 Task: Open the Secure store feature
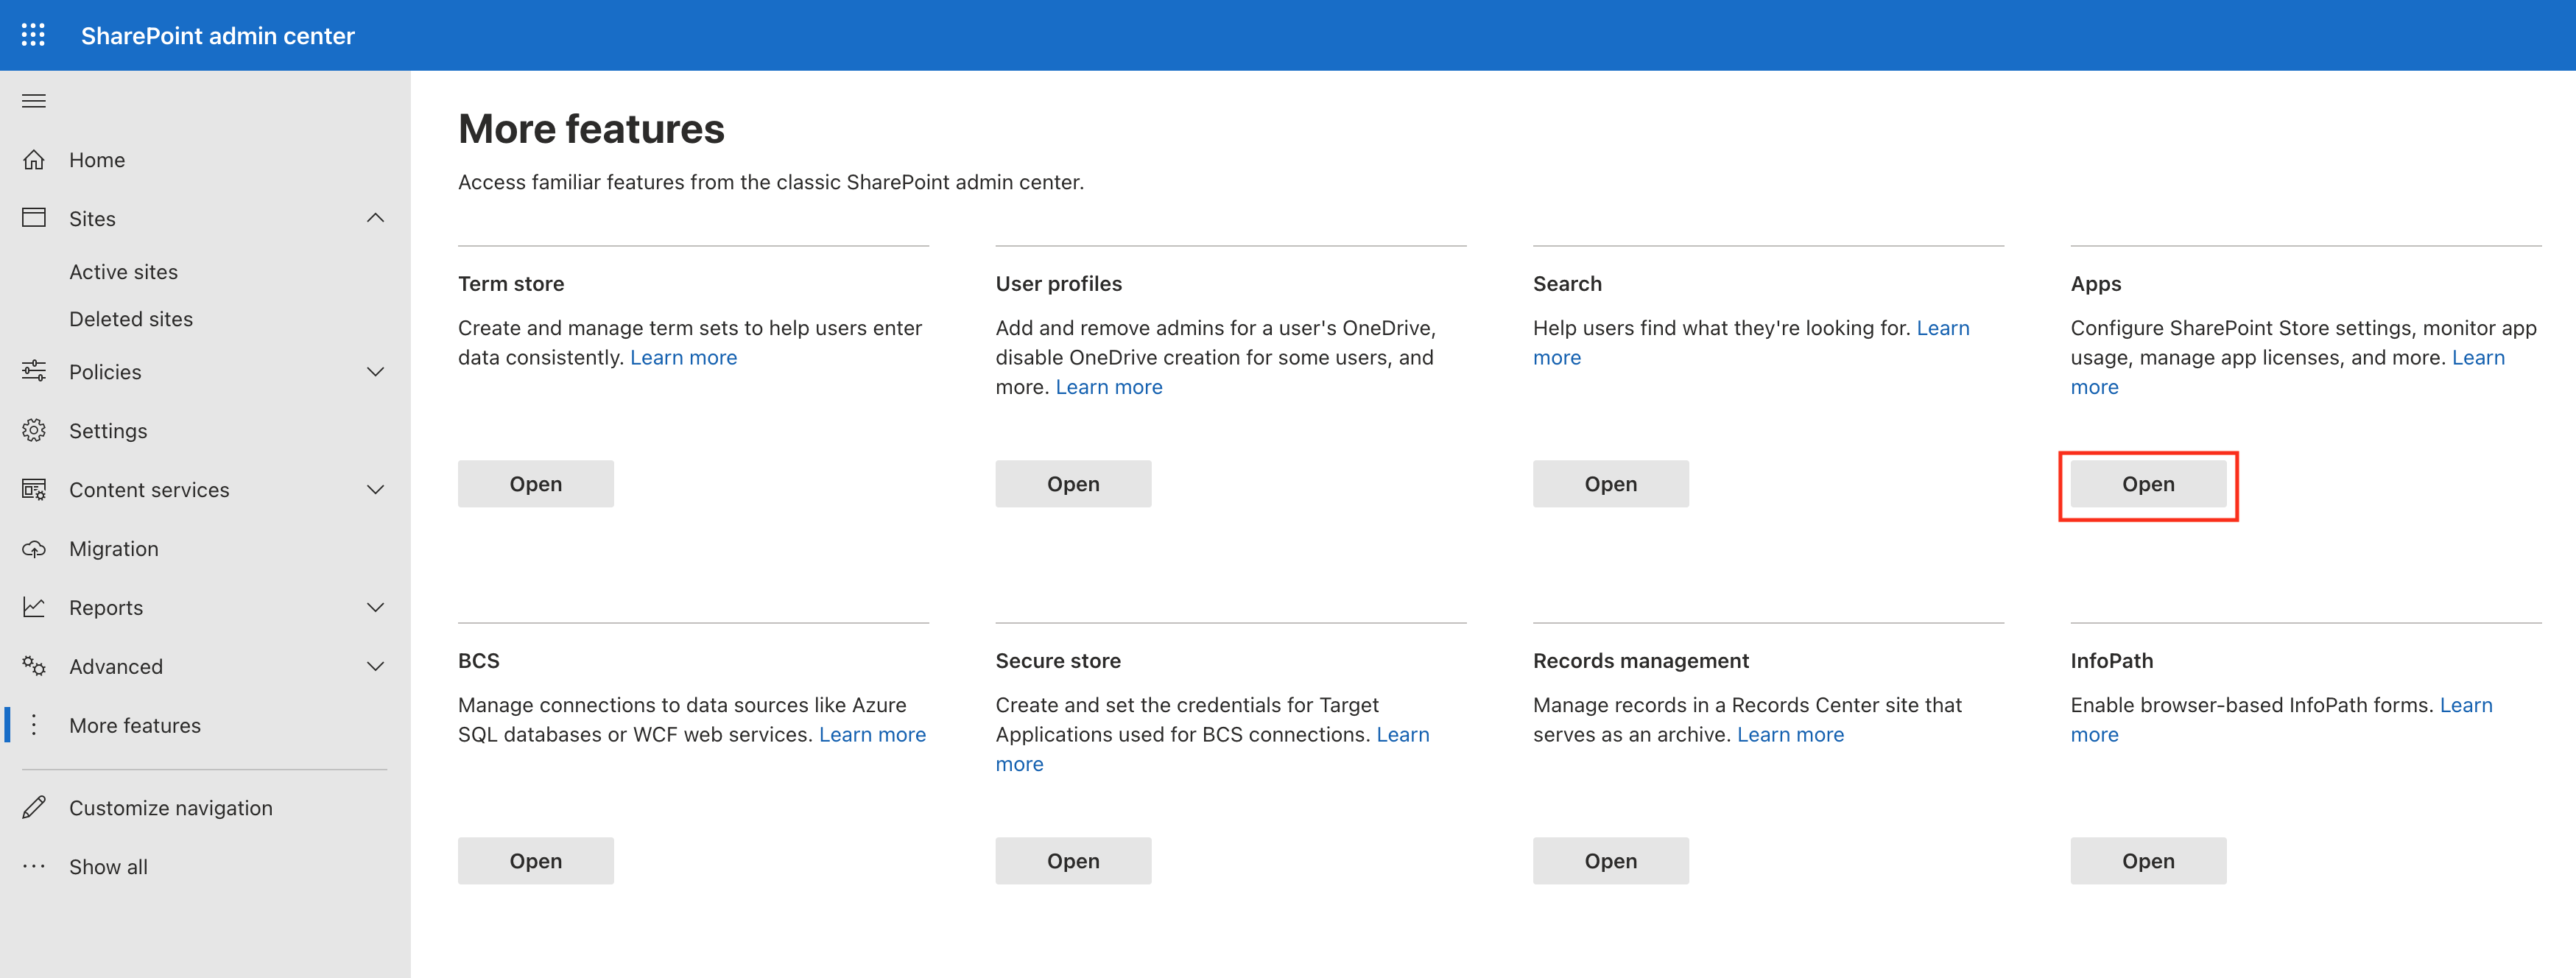click(x=1073, y=861)
